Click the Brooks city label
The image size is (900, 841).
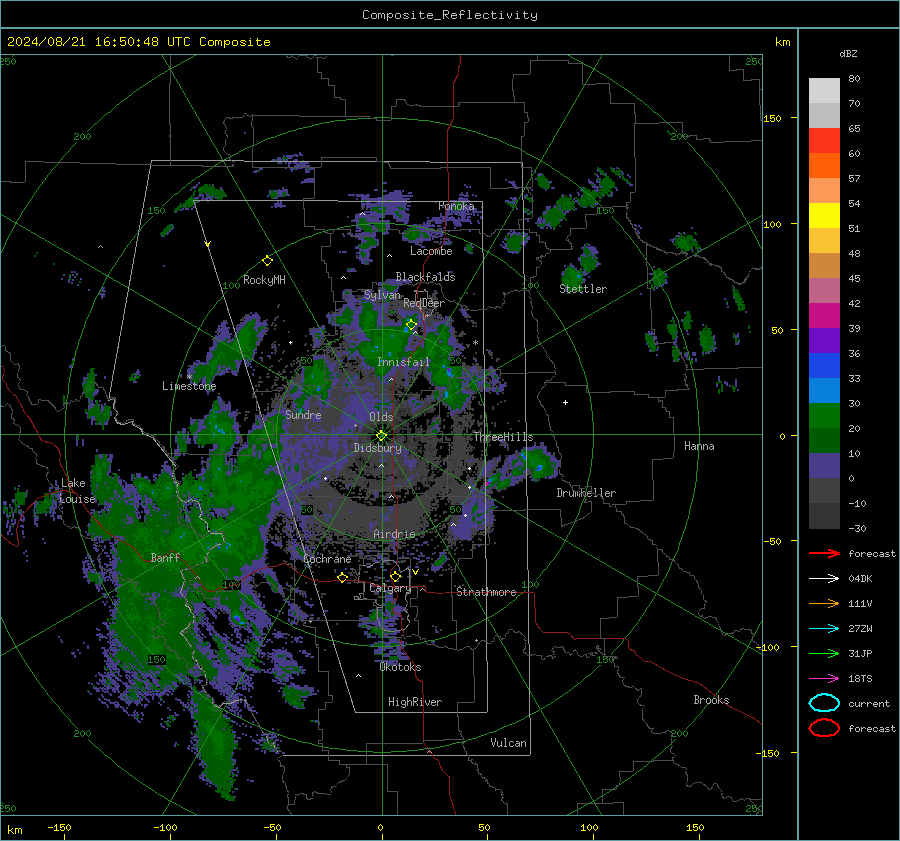(x=711, y=700)
